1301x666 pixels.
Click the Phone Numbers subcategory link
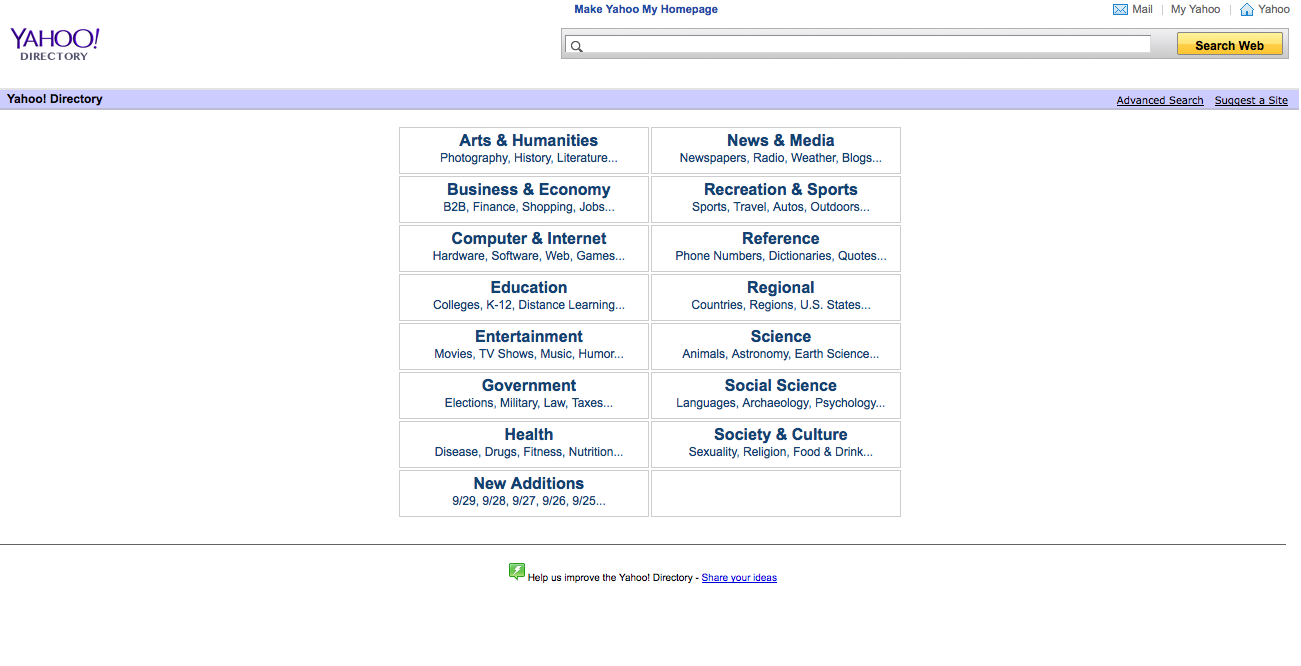[x=718, y=256]
